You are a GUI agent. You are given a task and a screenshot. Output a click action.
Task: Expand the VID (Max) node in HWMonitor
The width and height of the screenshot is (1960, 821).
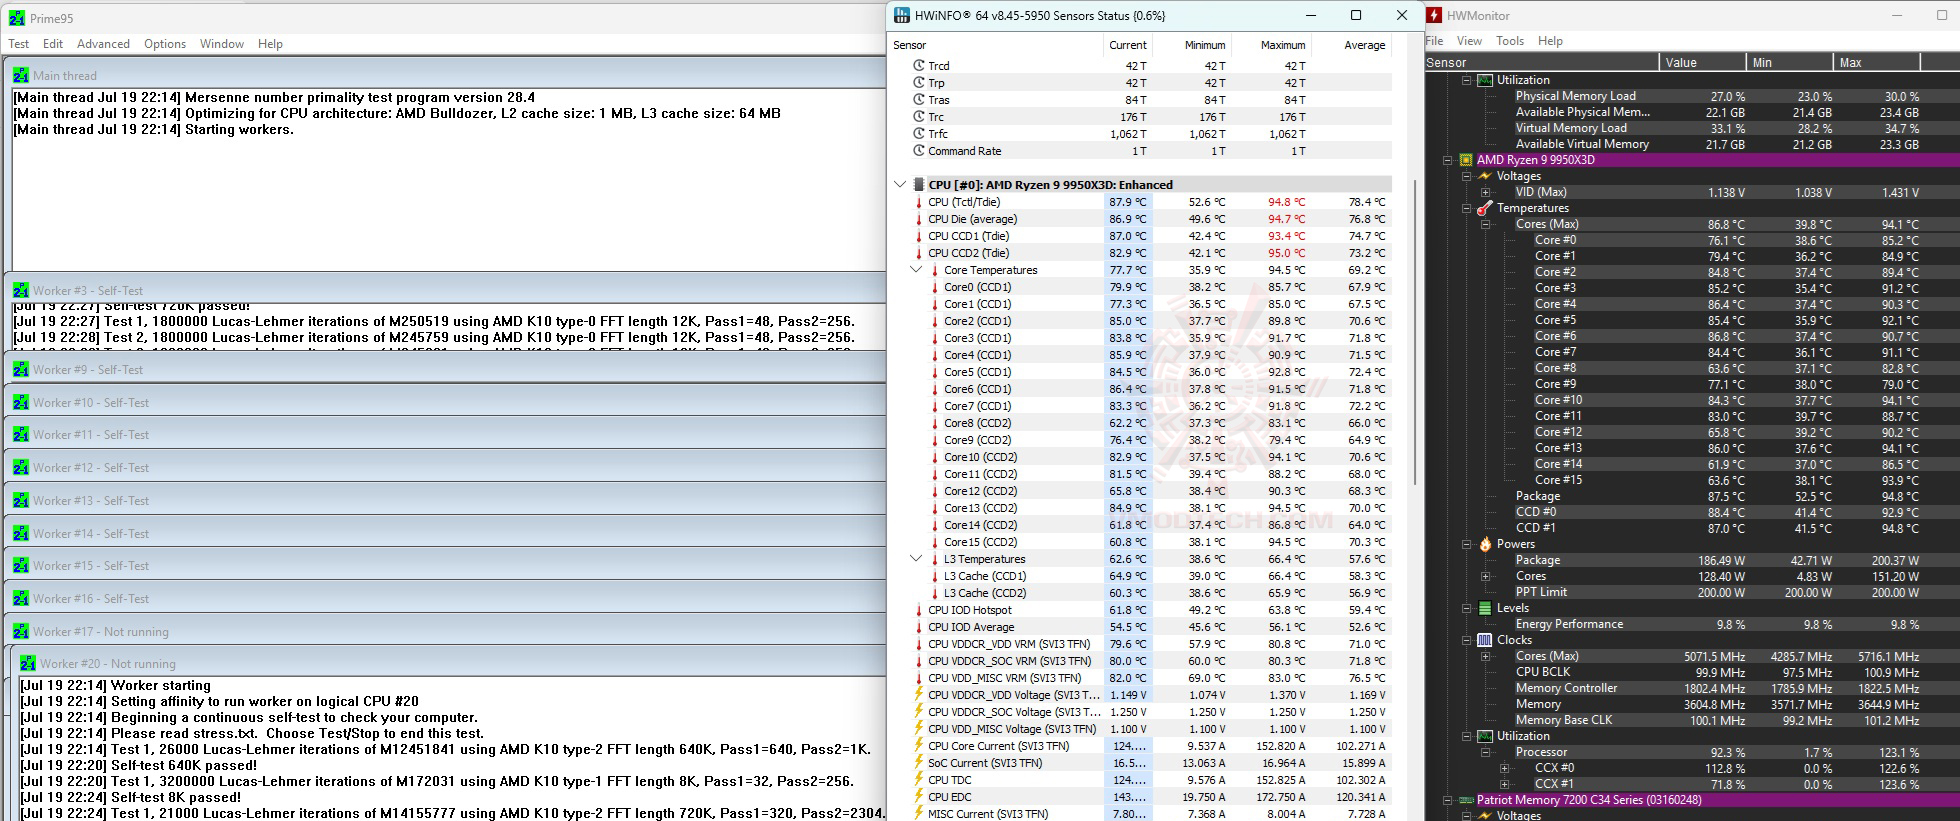(x=1485, y=192)
